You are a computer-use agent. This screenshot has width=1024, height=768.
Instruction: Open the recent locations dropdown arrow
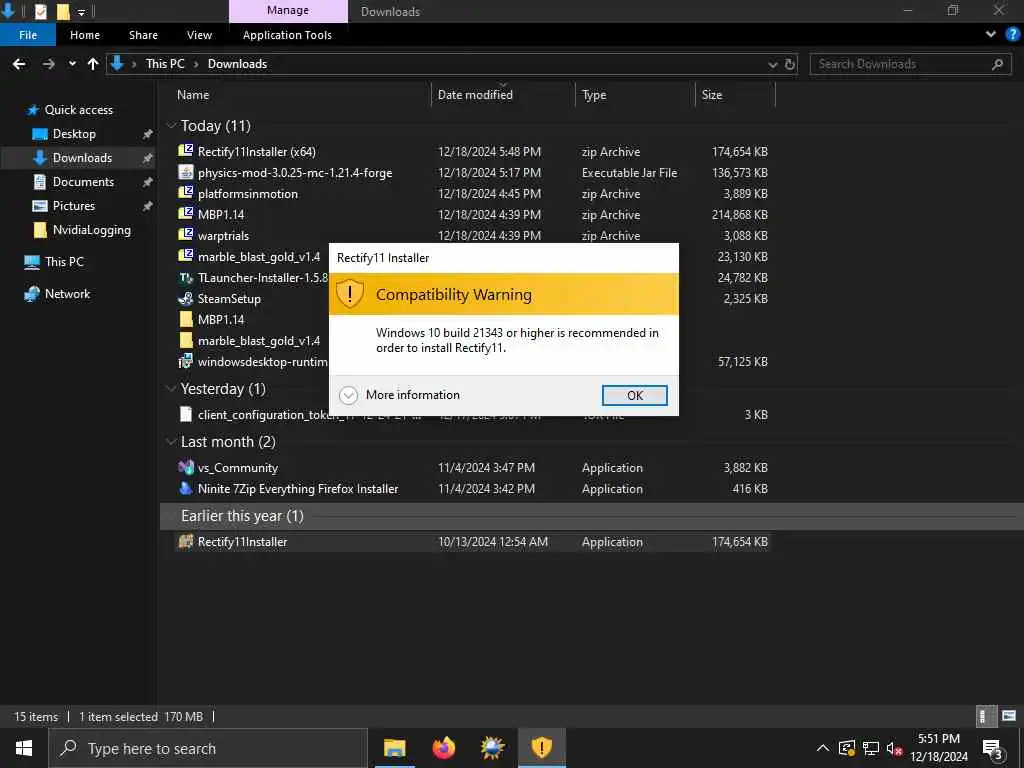[72, 64]
